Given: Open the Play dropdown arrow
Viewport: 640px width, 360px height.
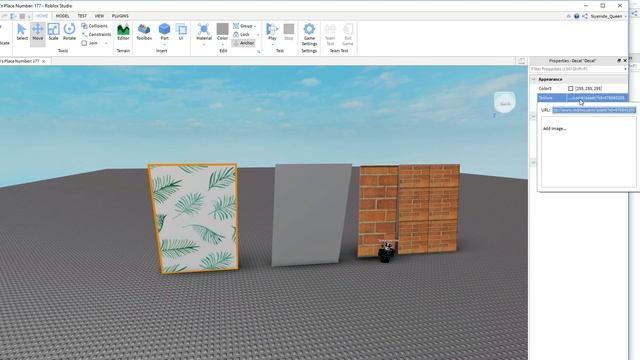Looking at the screenshot, I should (x=272, y=44).
